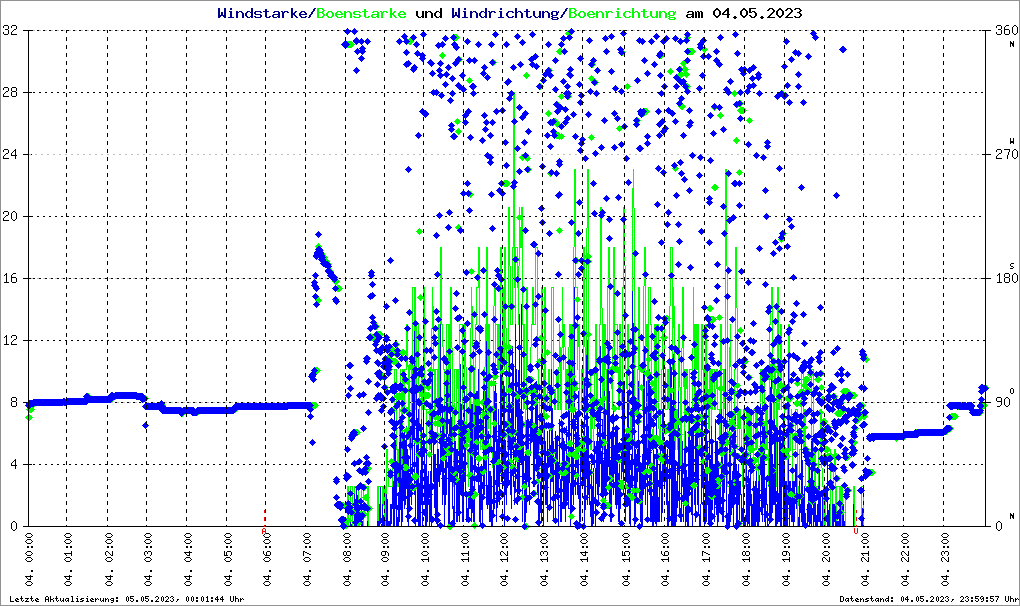Click the blue 'Windrichtung' title word

(x=507, y=13)
